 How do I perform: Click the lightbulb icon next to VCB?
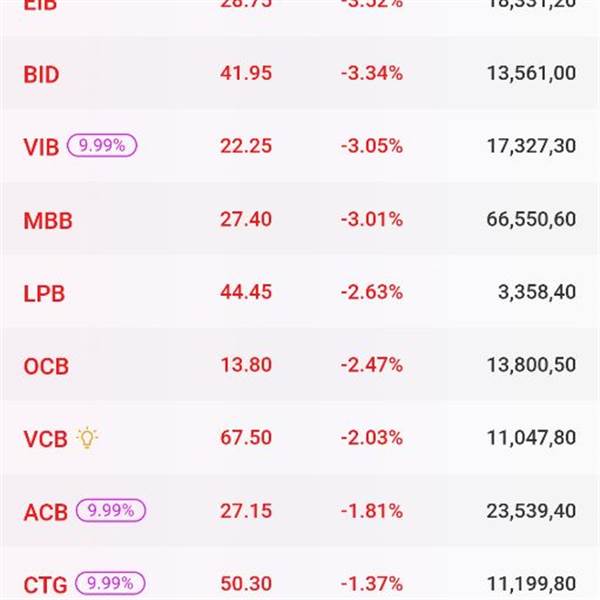pyautogui.click(x=88, y=438)
